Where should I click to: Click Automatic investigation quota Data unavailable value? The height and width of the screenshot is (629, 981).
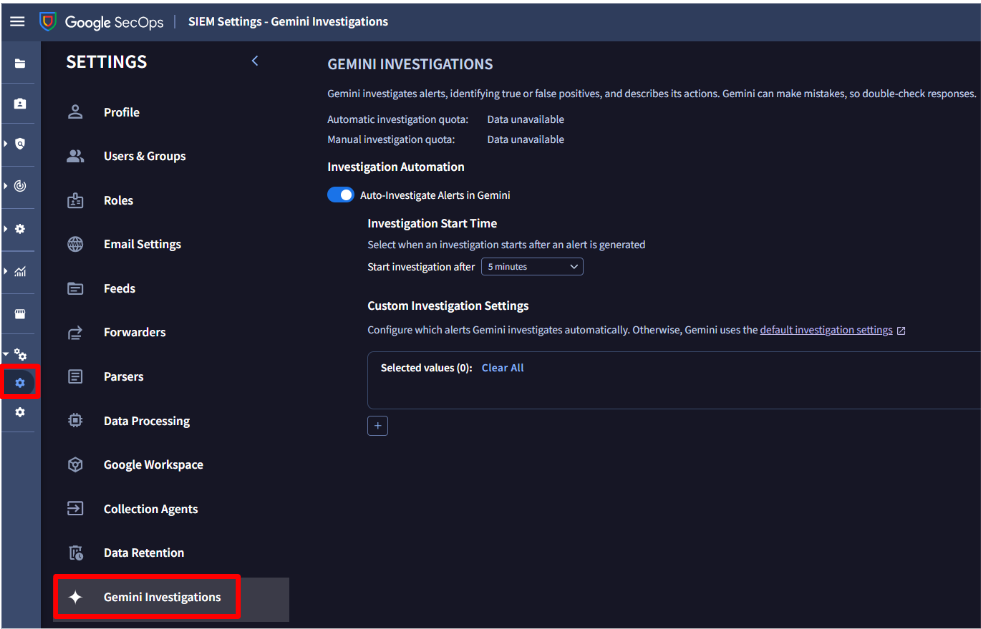pyautogui.click(x=526, y=119)
